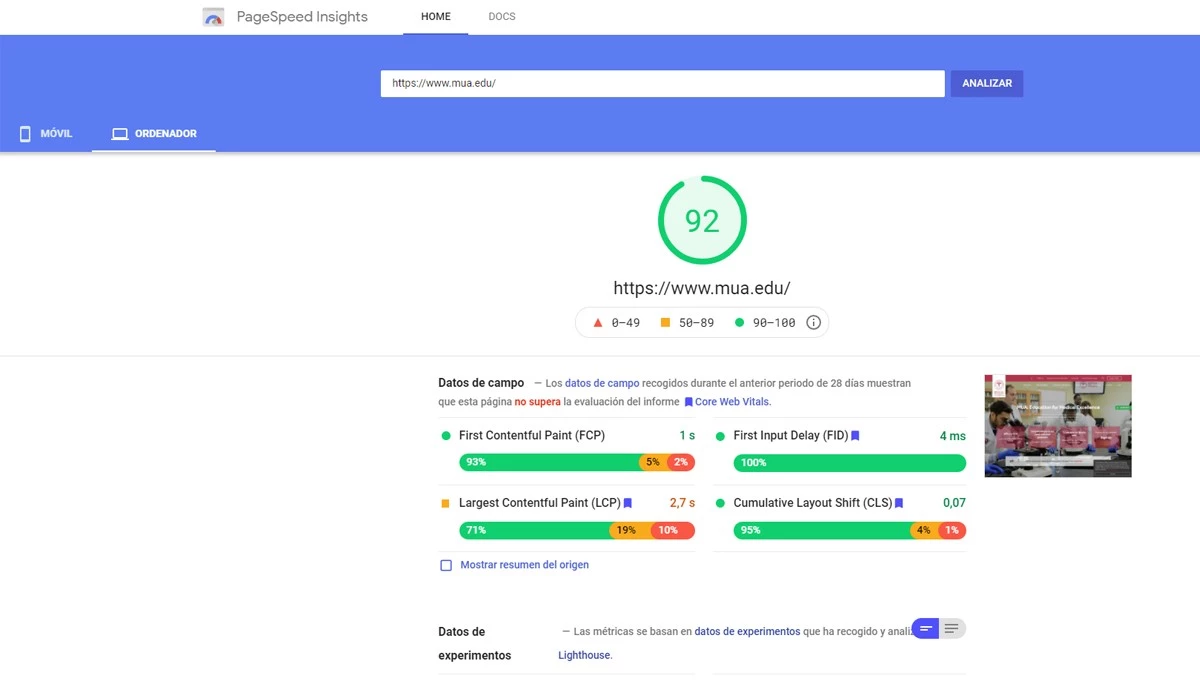Viewport: 1200px width, 685px height.
Task: Click the https://www.mua.edu/ heading below the score
Action: 702,288
